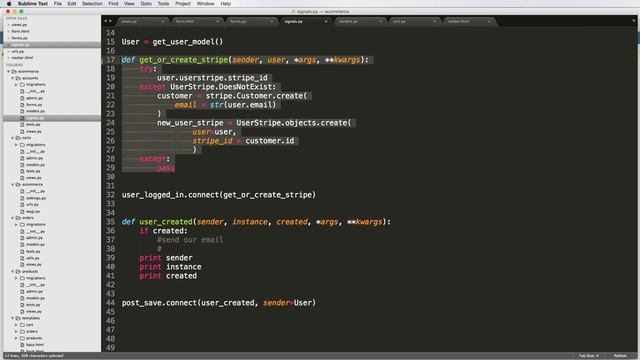Expand migrations folder under accounts
640x360 pixels.
pos(16,84)
